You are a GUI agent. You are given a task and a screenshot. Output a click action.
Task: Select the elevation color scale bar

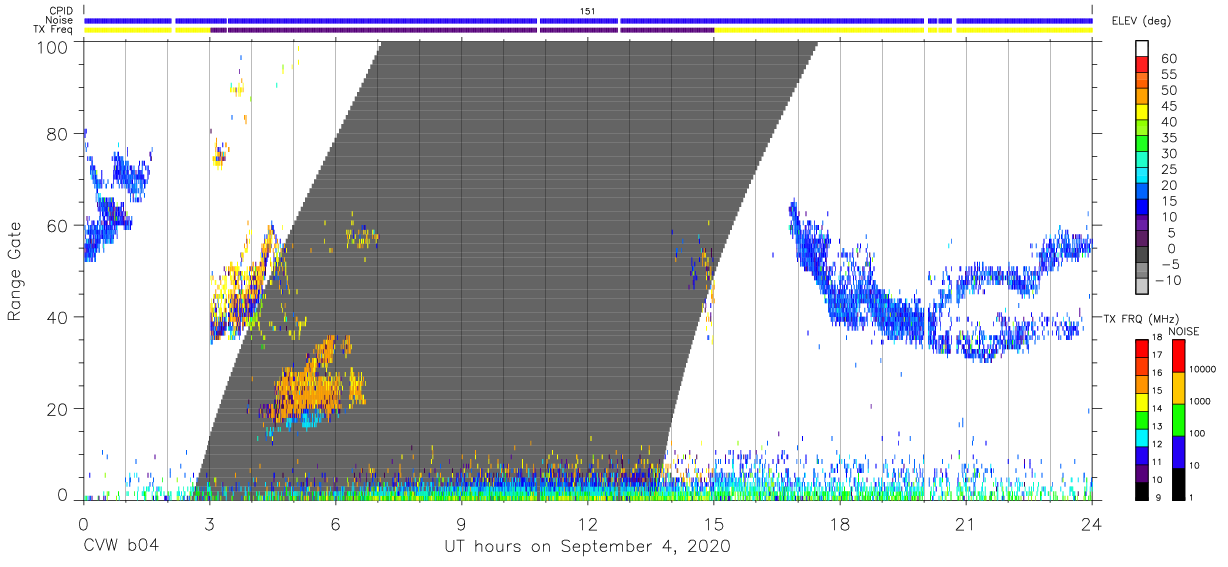coord(1143,168)
